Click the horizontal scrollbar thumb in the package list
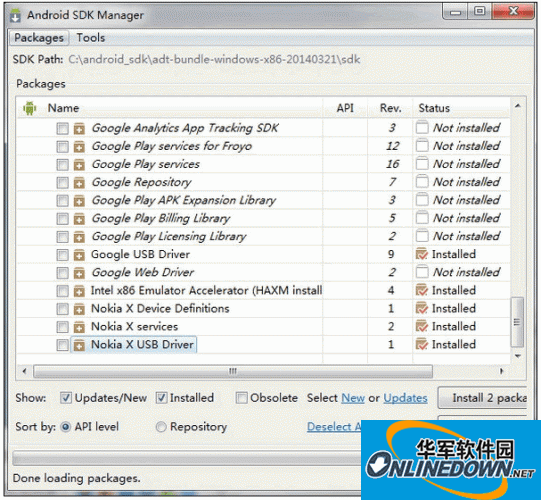 click(x=233, y=372)
